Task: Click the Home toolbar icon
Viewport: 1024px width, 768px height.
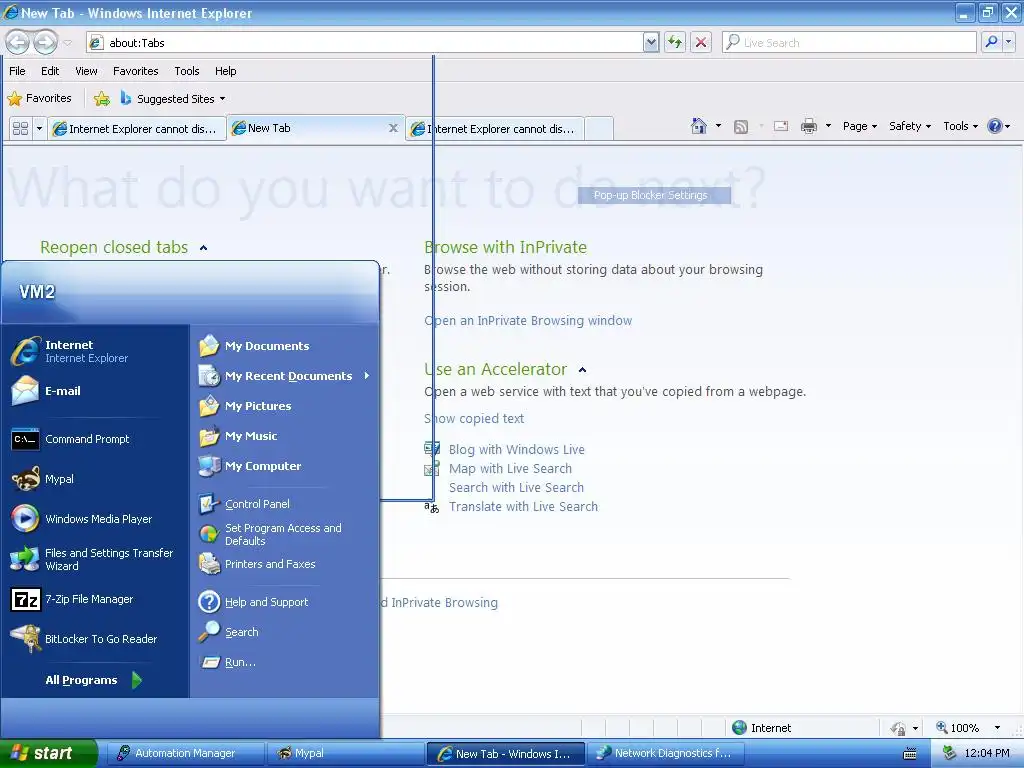Action: tap(699, 126)
